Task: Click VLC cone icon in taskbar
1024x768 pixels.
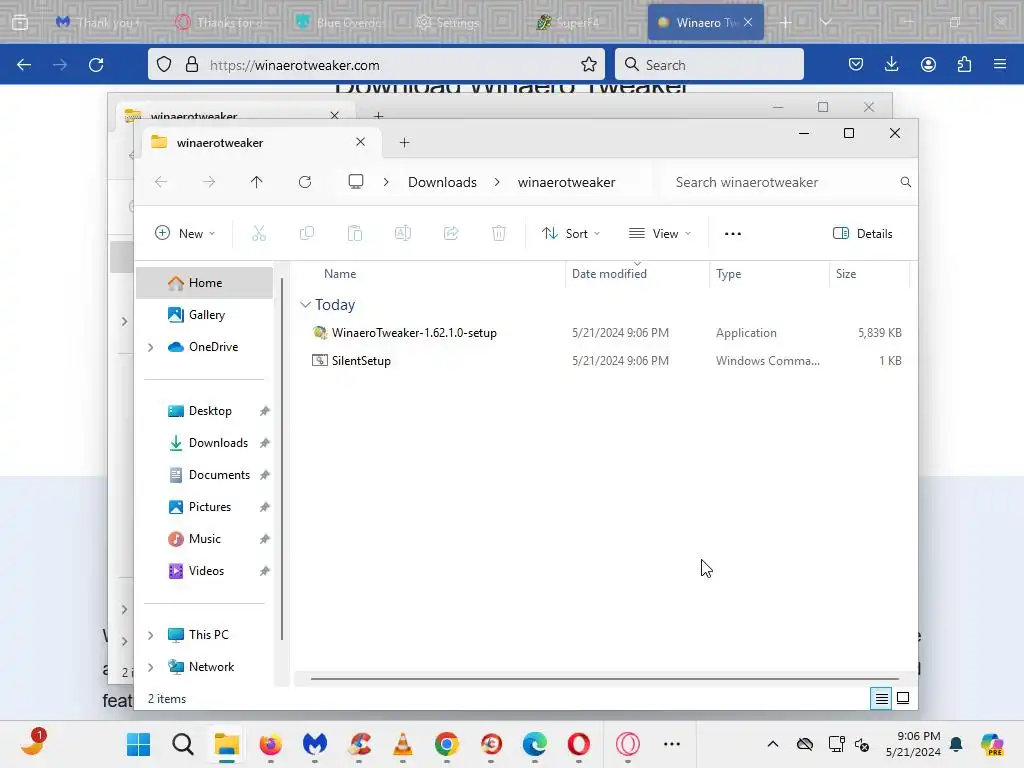Action: pyautogui.click(x=403, y=744)
